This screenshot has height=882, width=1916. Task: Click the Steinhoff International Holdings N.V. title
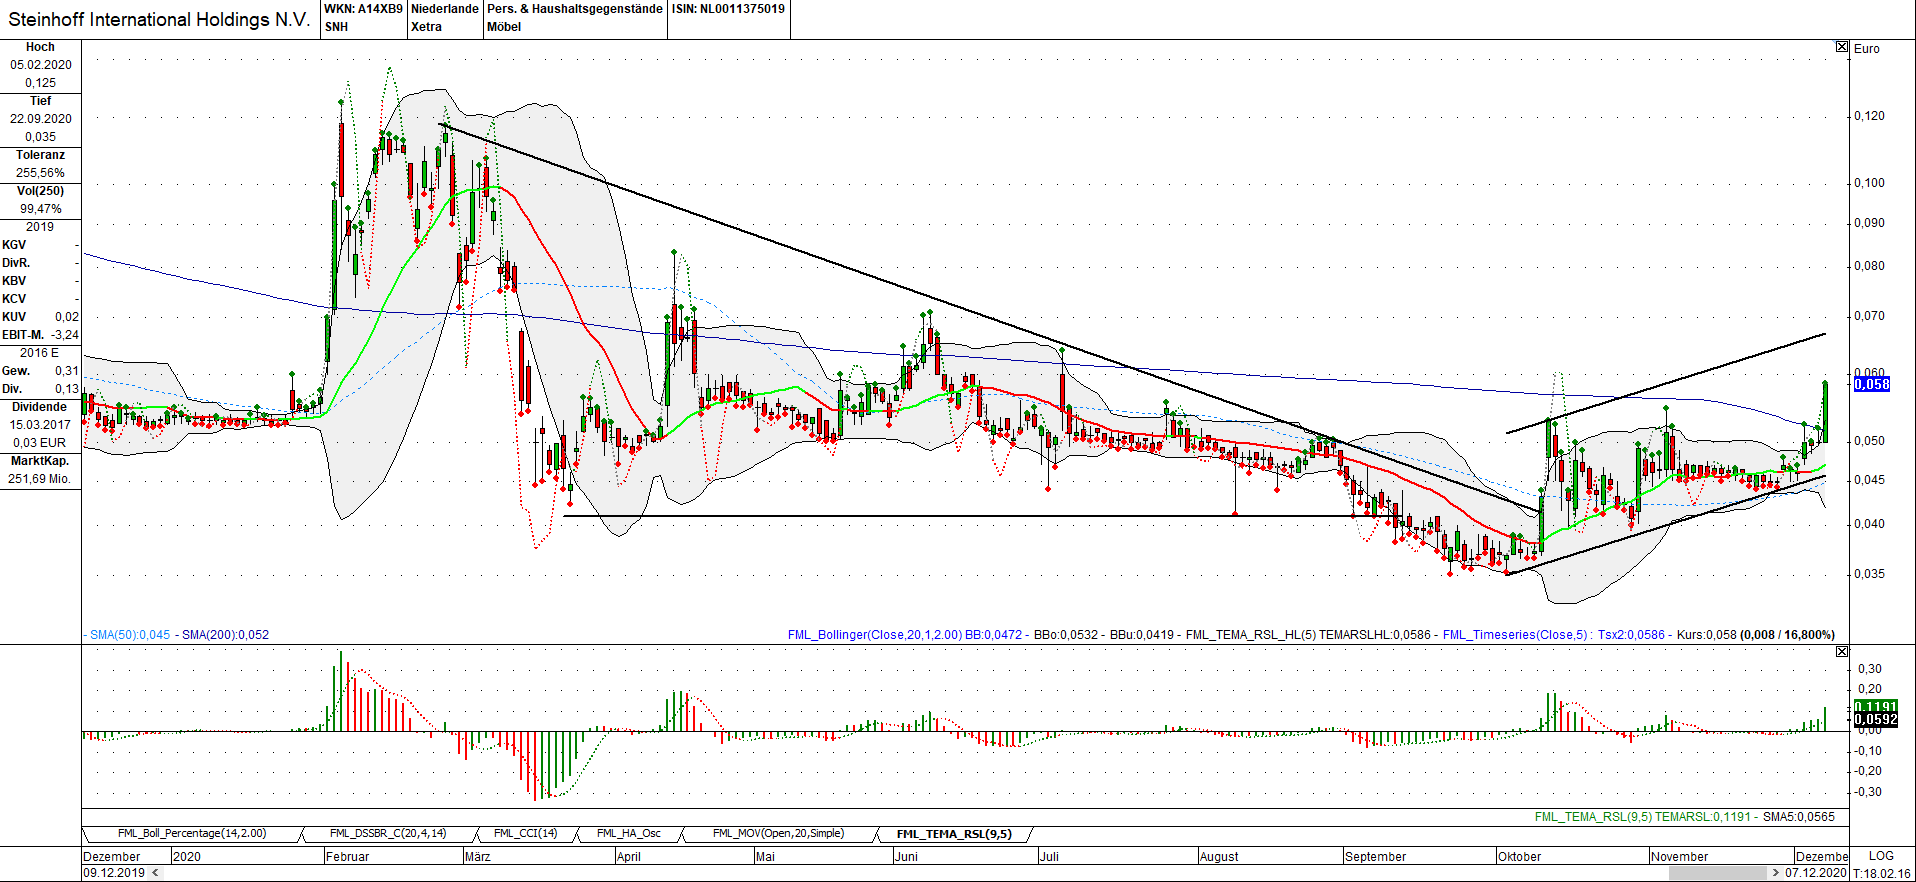pyautogui.click(x=159, y=19)
